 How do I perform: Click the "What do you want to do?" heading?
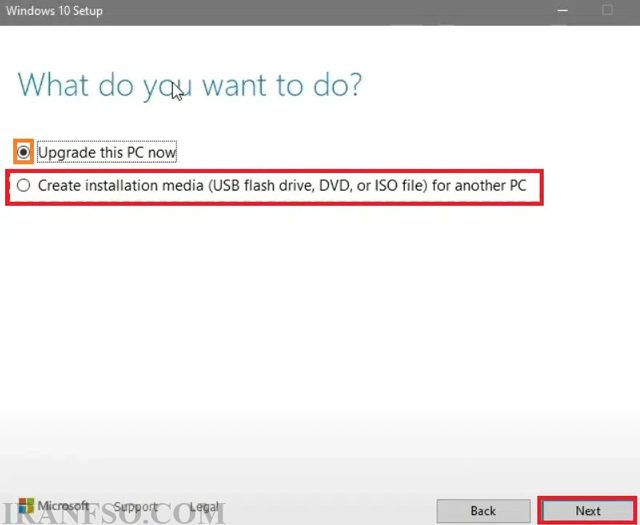190,85
